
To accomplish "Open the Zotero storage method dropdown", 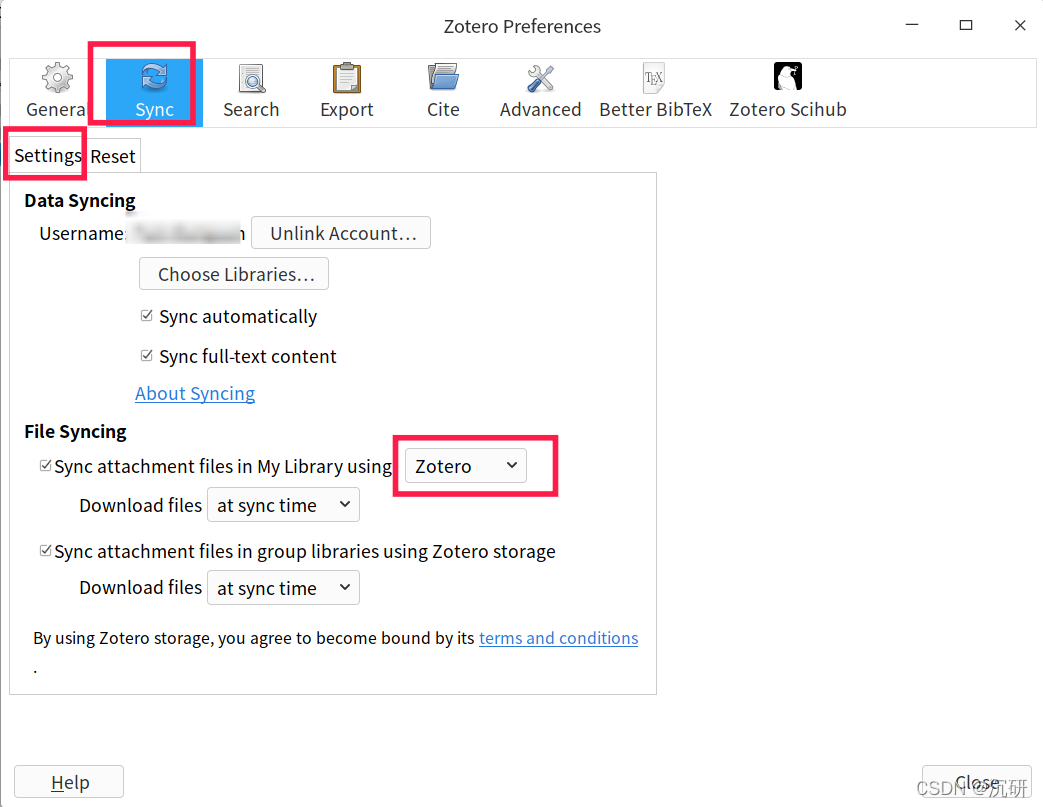I will [x=466, y=466].
